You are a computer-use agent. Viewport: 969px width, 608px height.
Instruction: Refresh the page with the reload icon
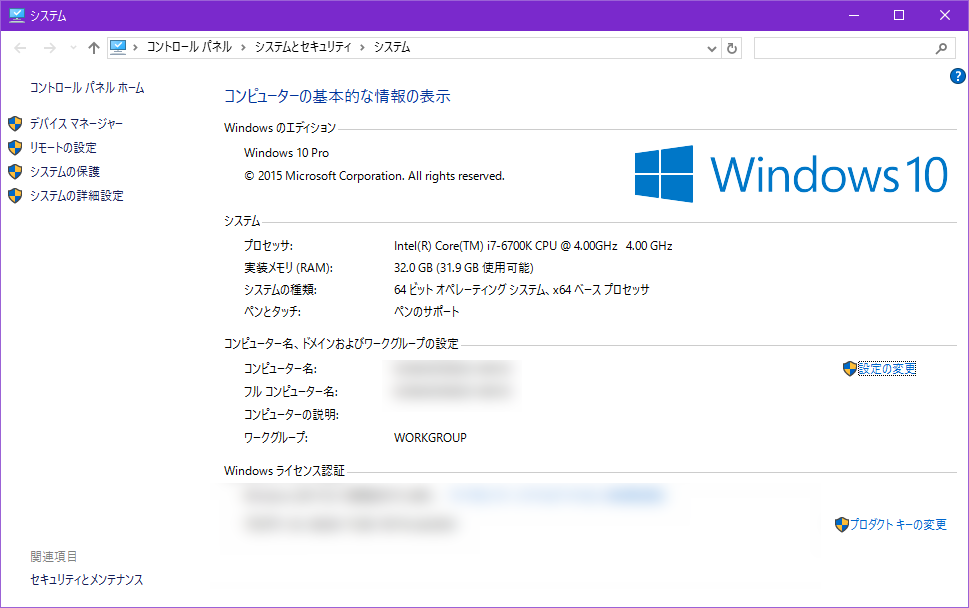(x=732, y=48)
